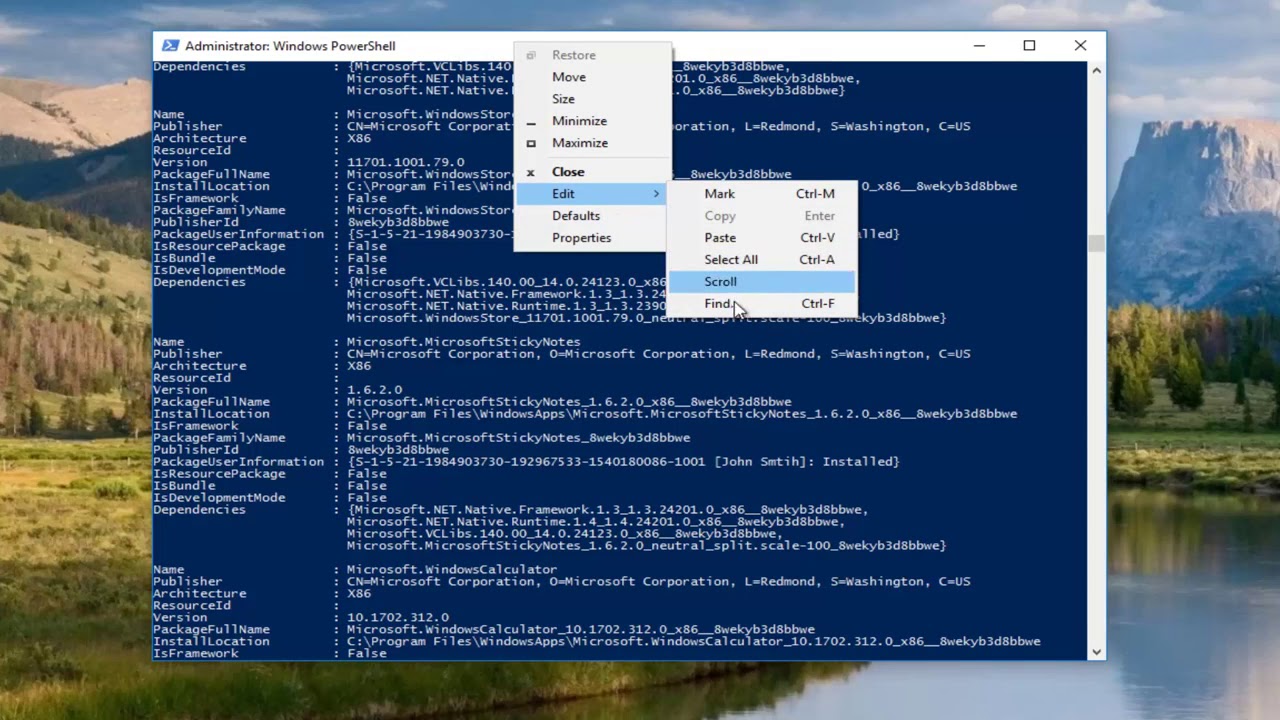Screen dimensions: 1280x720
Task: Click version value 10.1702.312.0
Action: pos(398,618)
